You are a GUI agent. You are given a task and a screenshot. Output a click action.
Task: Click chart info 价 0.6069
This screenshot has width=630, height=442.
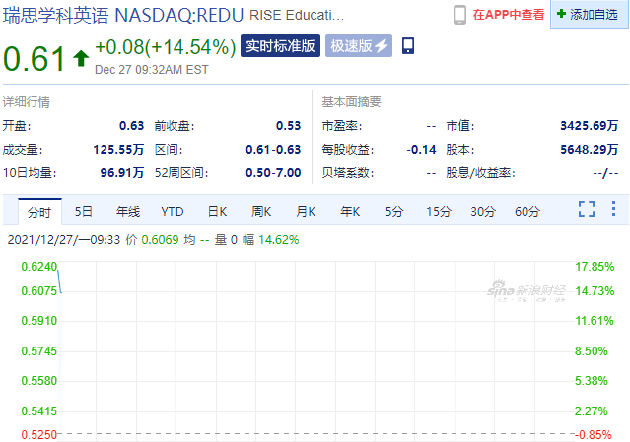point(152,240)
